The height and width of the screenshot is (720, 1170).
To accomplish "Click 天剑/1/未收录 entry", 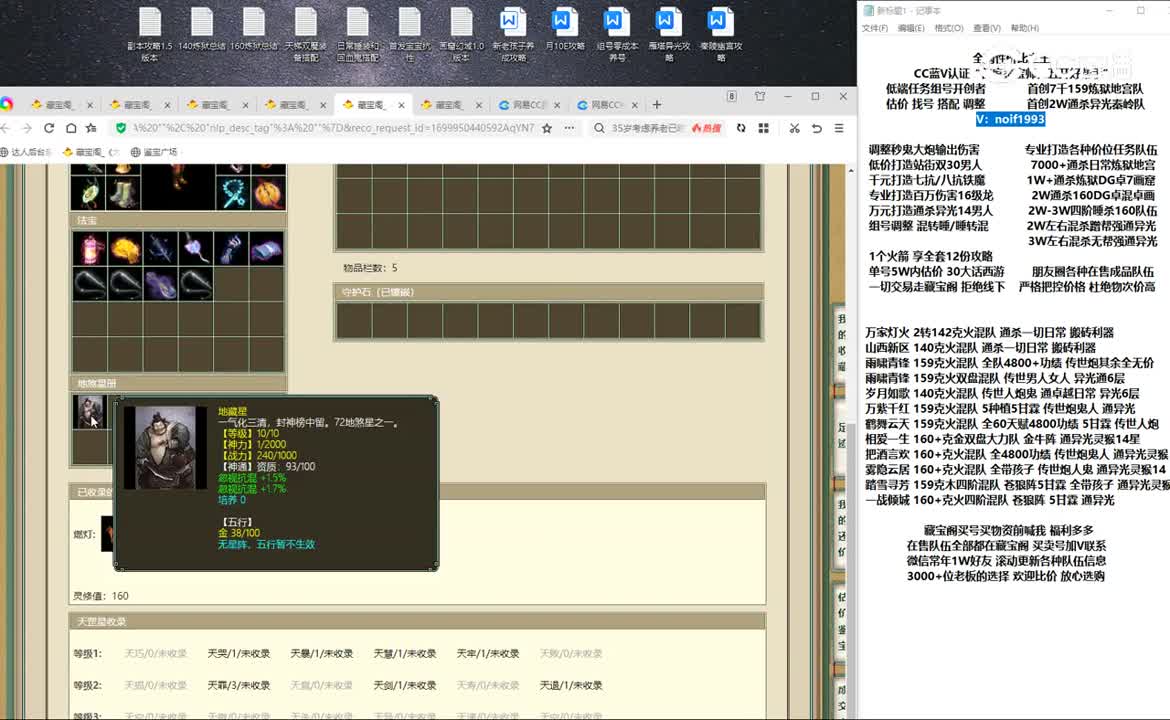I will pos(404,685).
